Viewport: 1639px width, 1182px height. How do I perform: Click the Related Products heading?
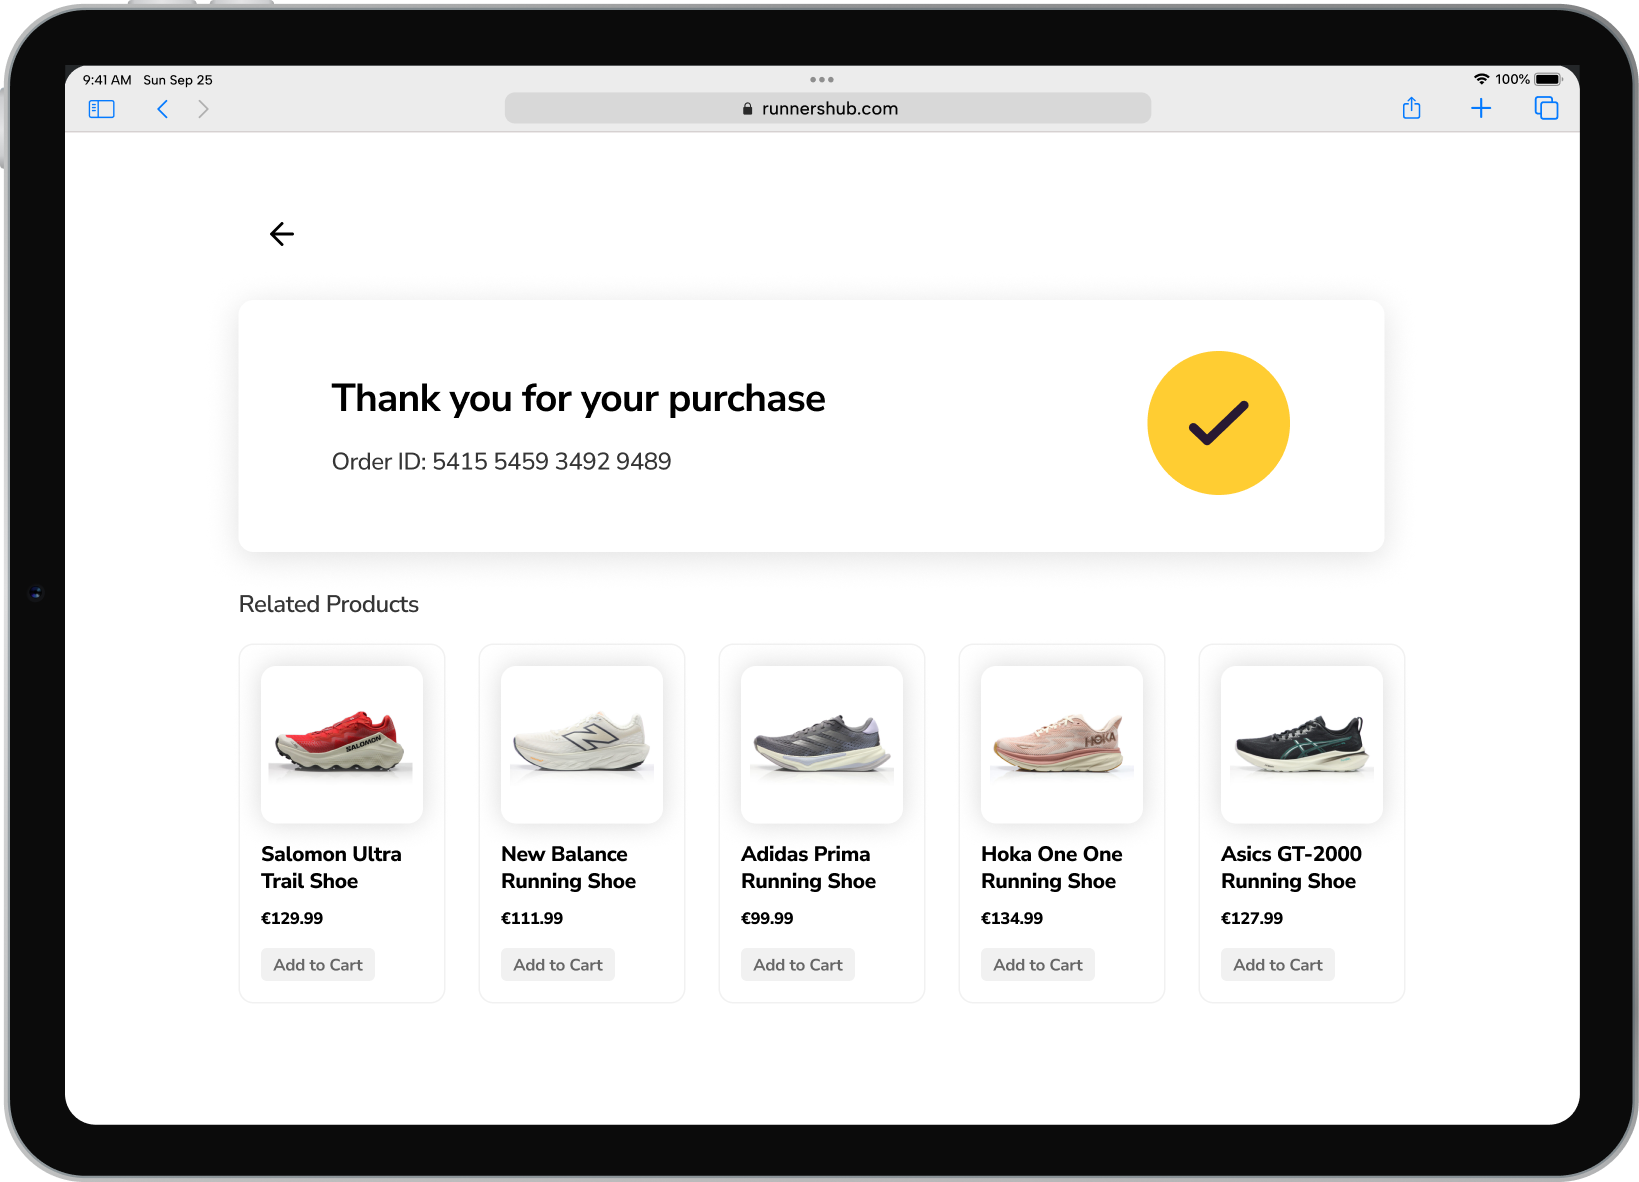coord(328,604)
